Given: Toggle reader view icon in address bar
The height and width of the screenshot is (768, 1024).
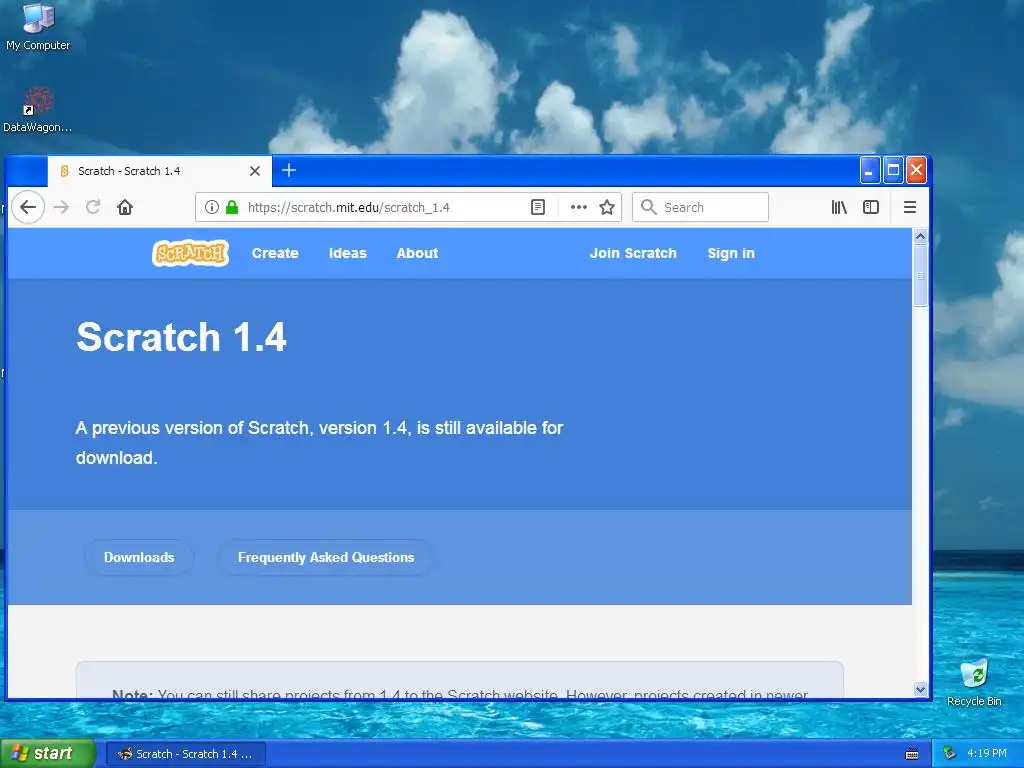Looking at the screenshot, I should (537, 208).
